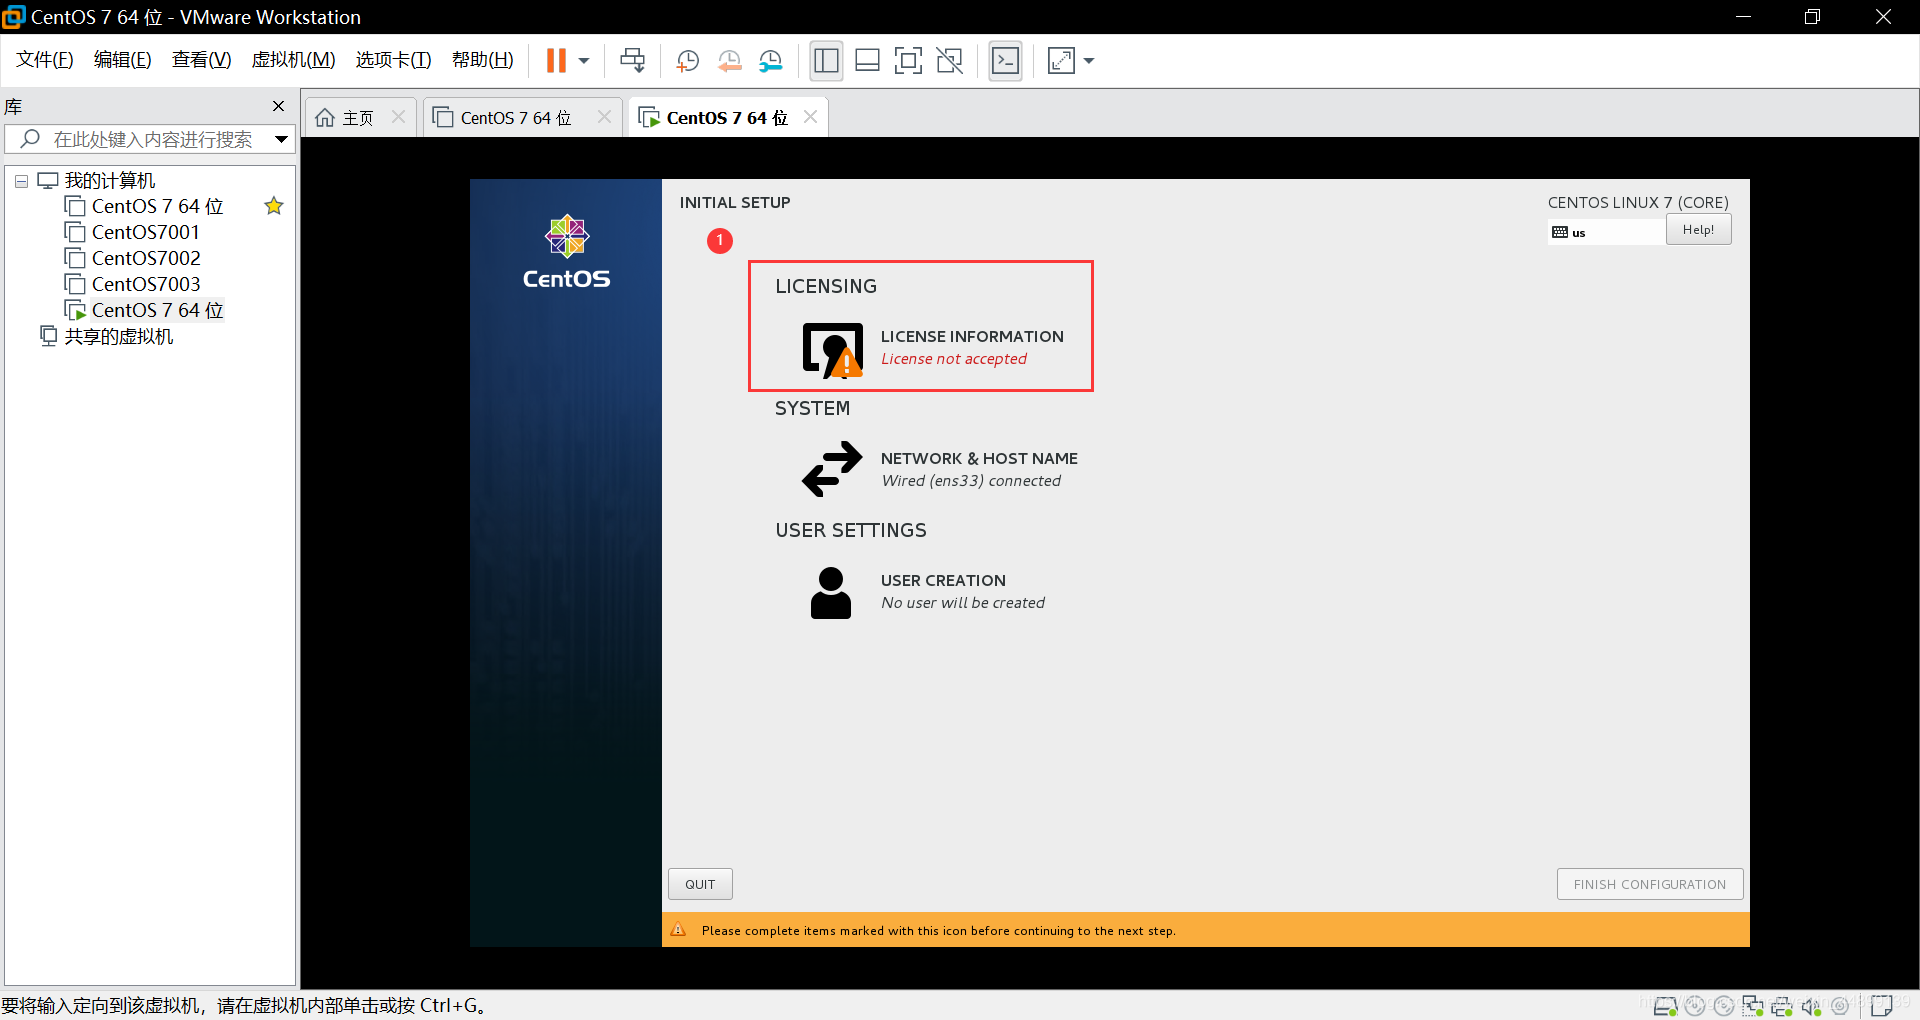Click the stretch guest display icon
This screenshot has height=1020, width=1920.
click(1061, 61)
